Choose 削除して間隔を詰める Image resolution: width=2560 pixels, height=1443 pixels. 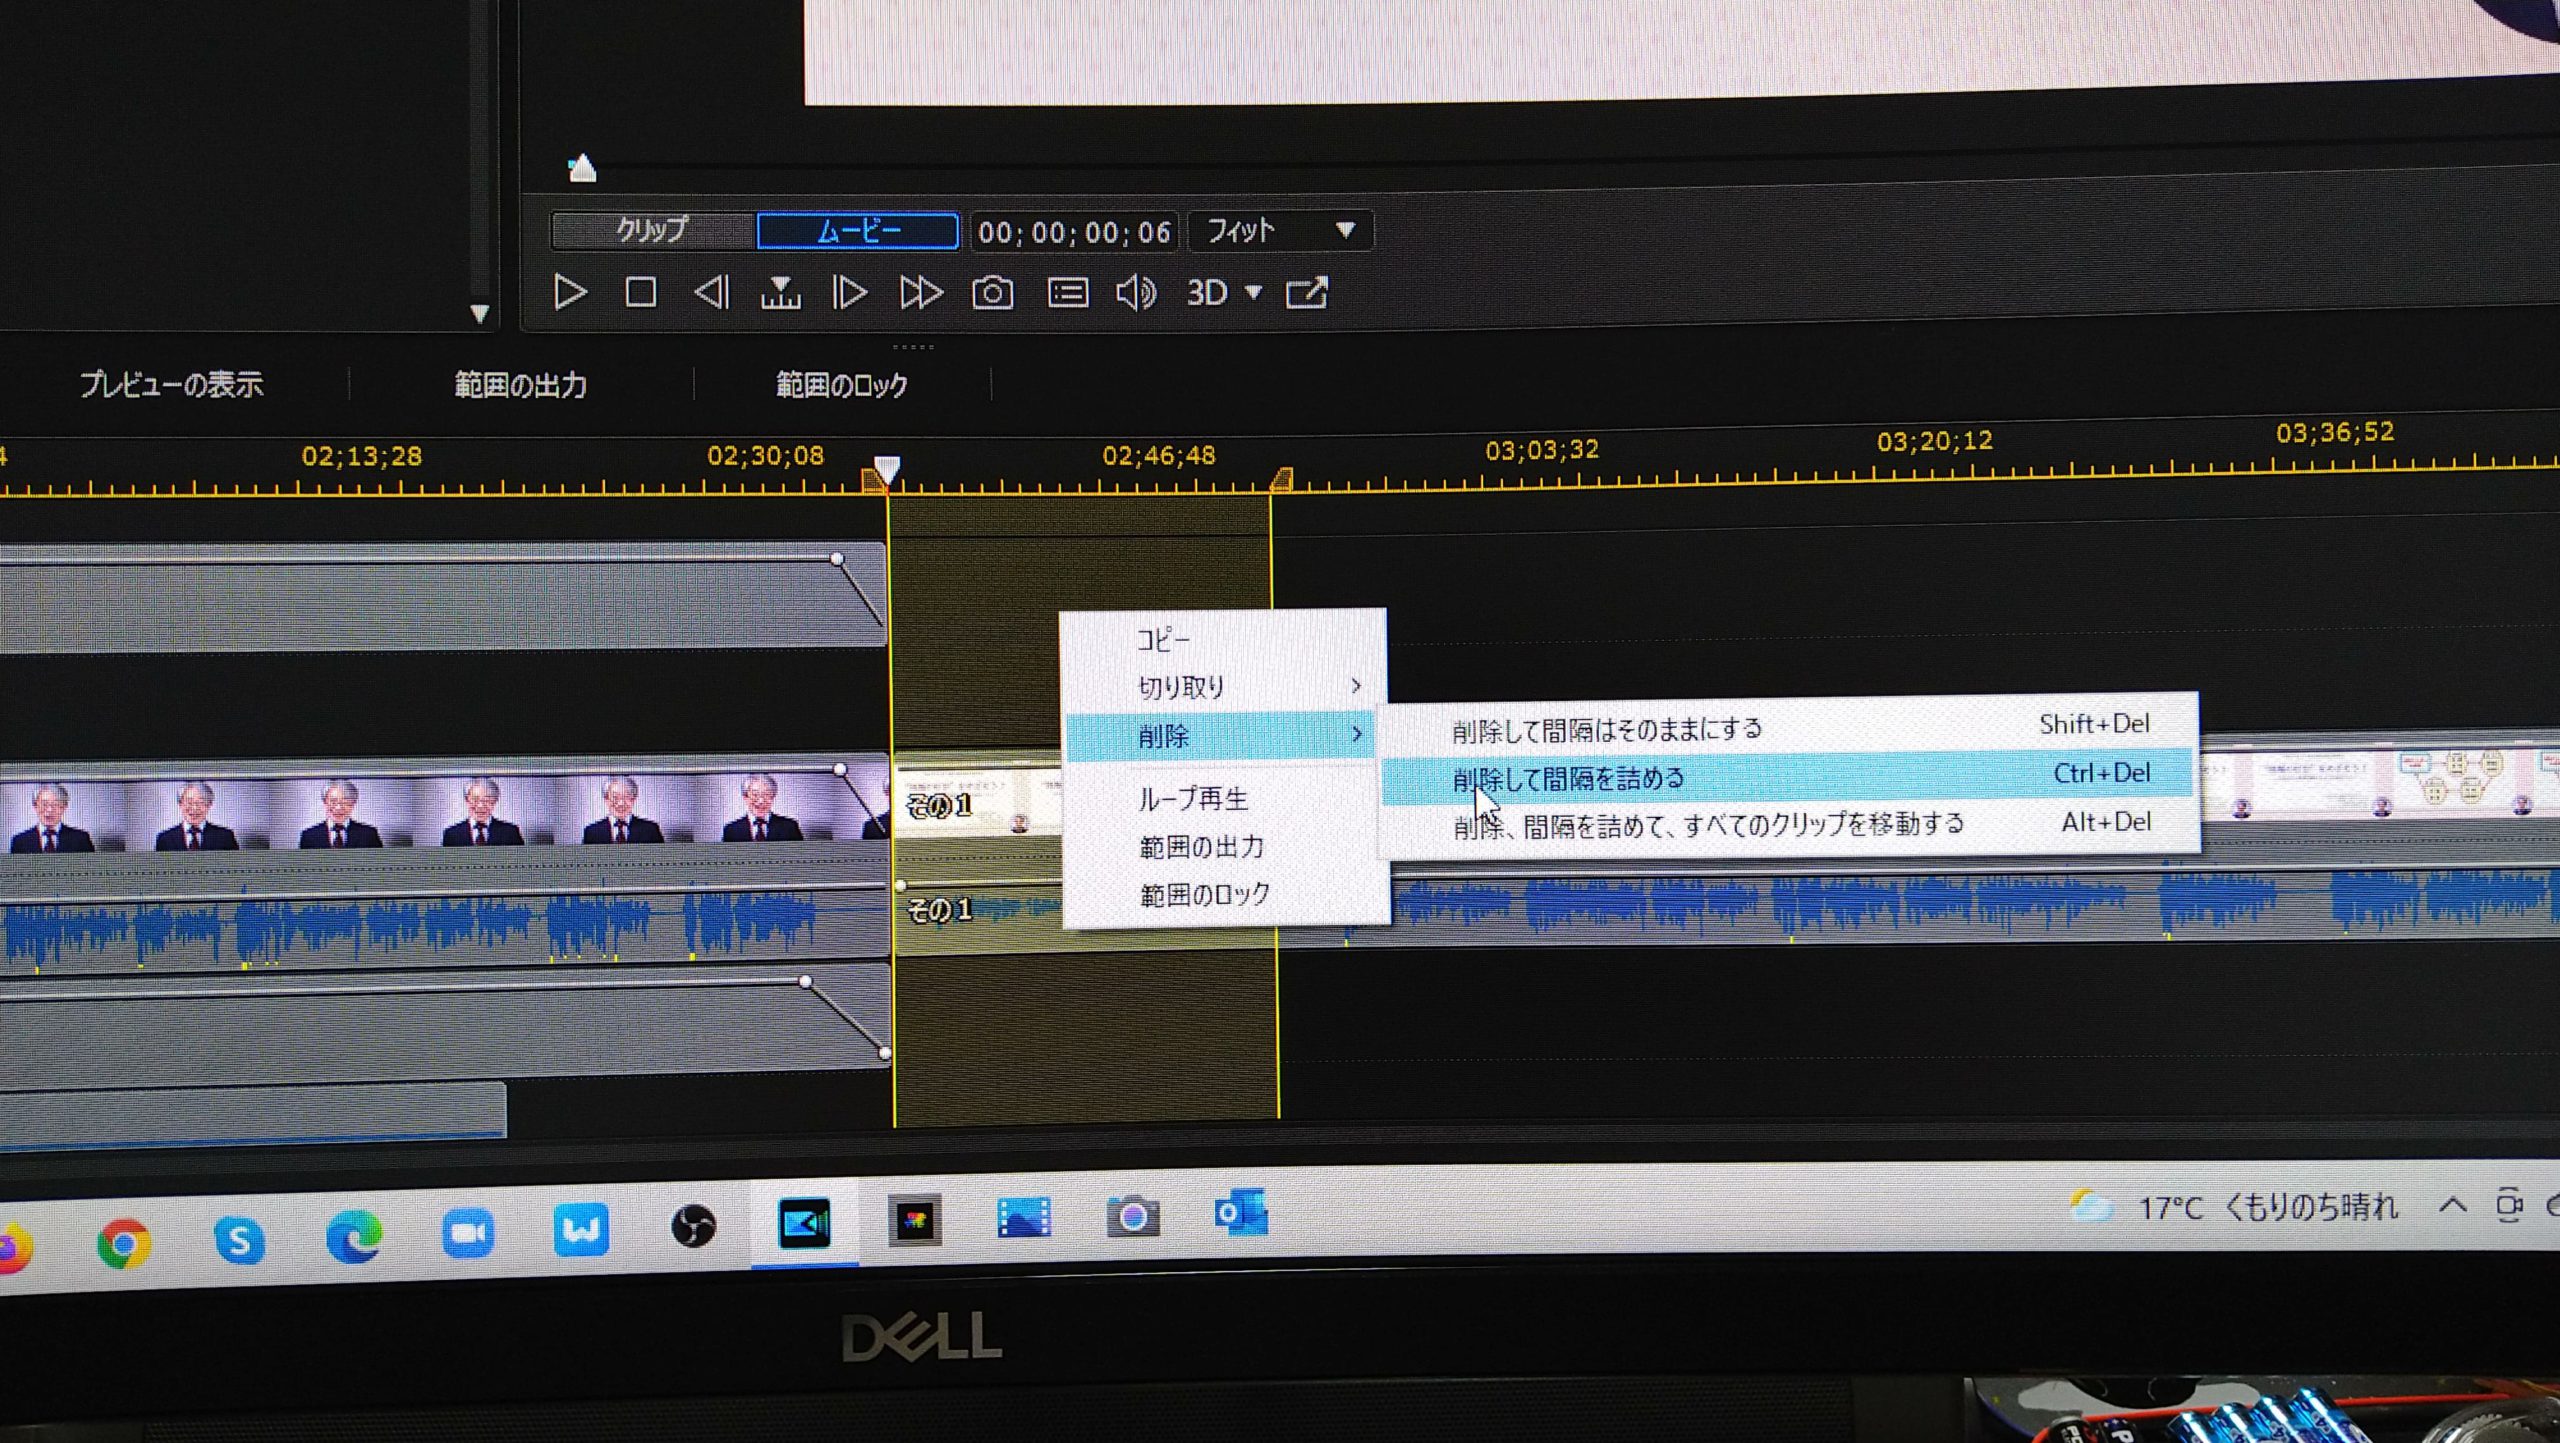[1788, 776]
